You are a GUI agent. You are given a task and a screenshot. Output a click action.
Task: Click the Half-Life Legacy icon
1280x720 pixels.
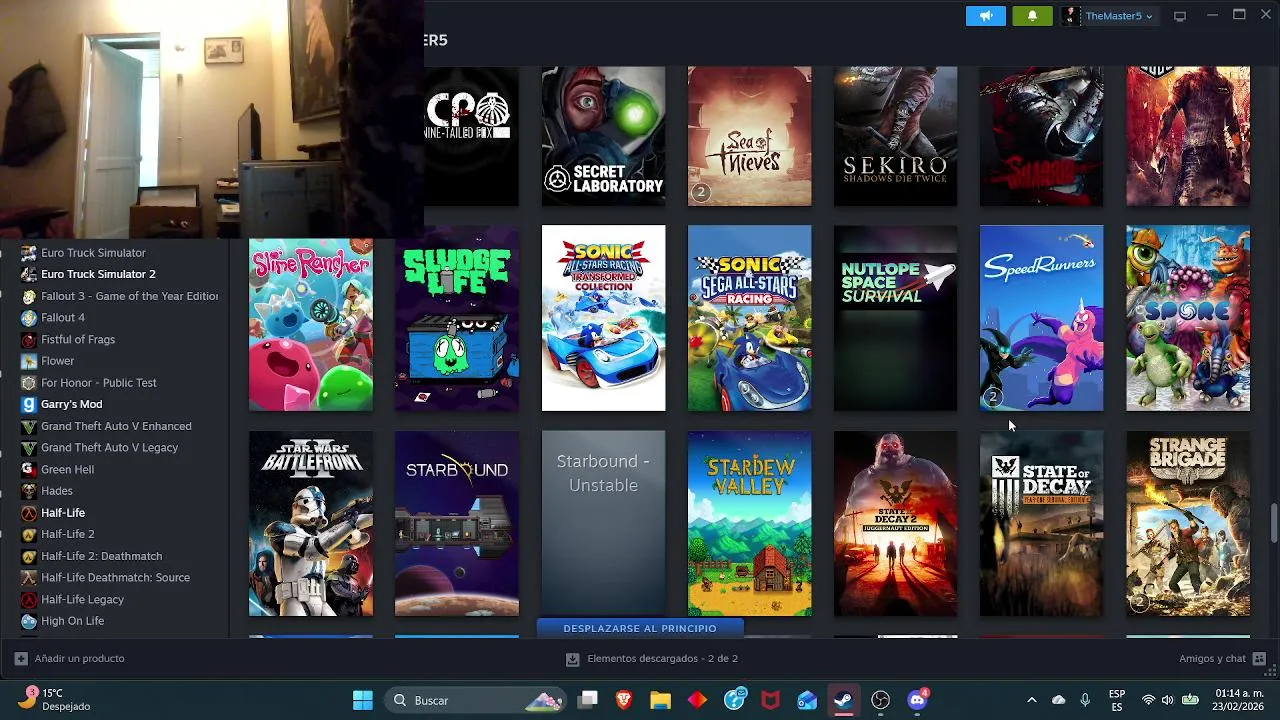29,599
